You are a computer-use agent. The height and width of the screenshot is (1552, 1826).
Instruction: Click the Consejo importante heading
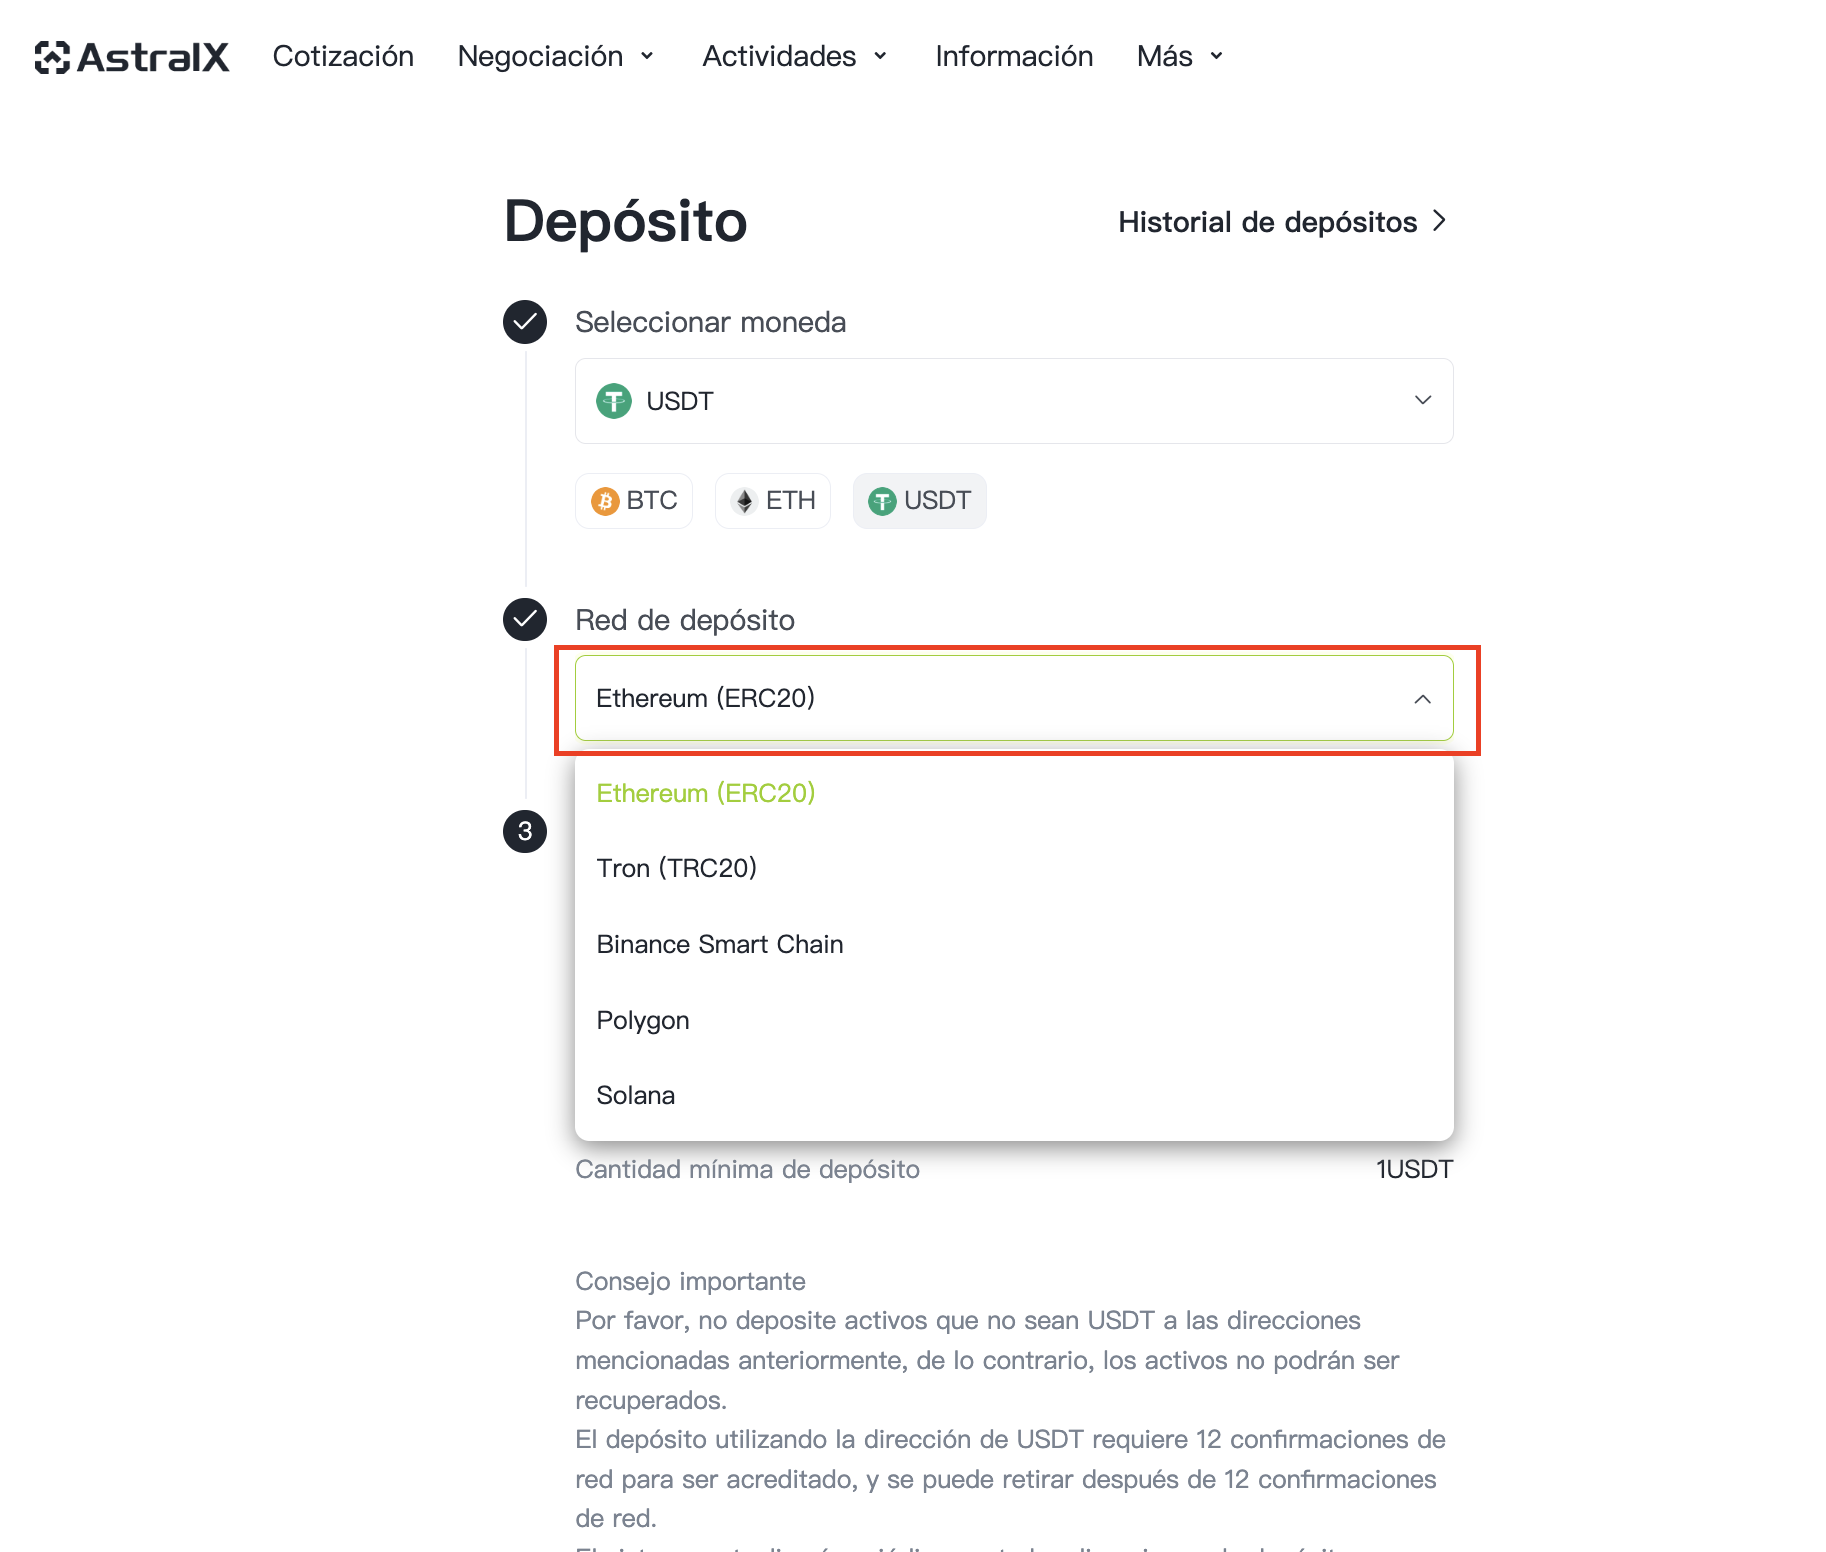pos(690,1281)
